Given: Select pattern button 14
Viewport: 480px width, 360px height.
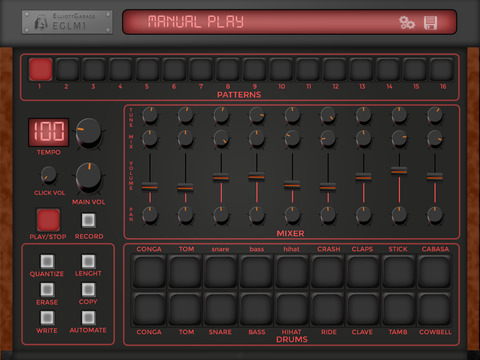Looking at the screenshot, I should (x=388, y=69).
